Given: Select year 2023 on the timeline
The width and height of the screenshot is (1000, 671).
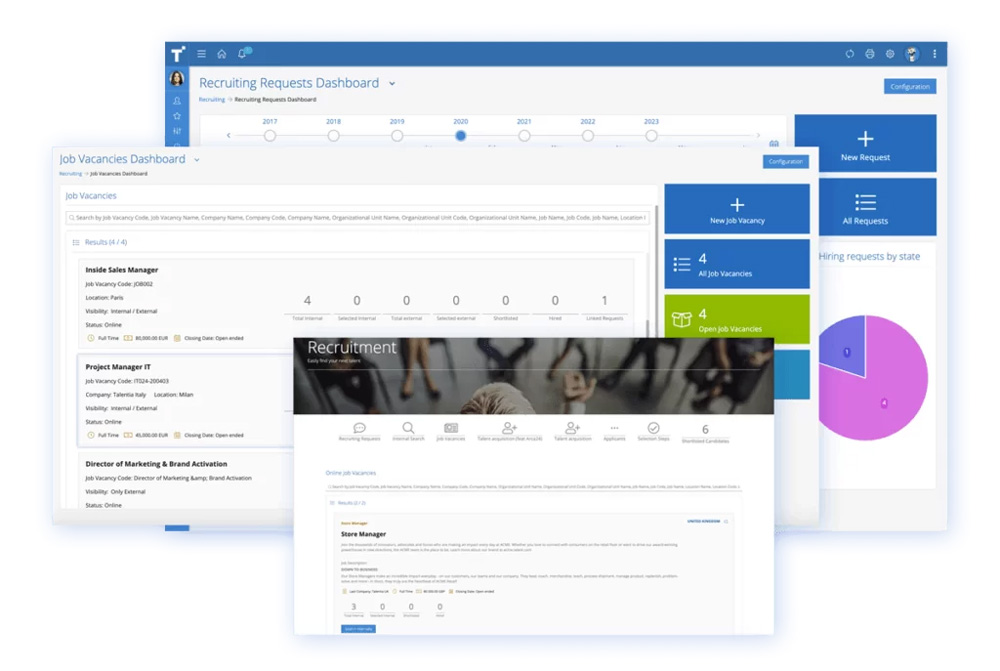Looking at the screenshot, I should coord(651,136).
